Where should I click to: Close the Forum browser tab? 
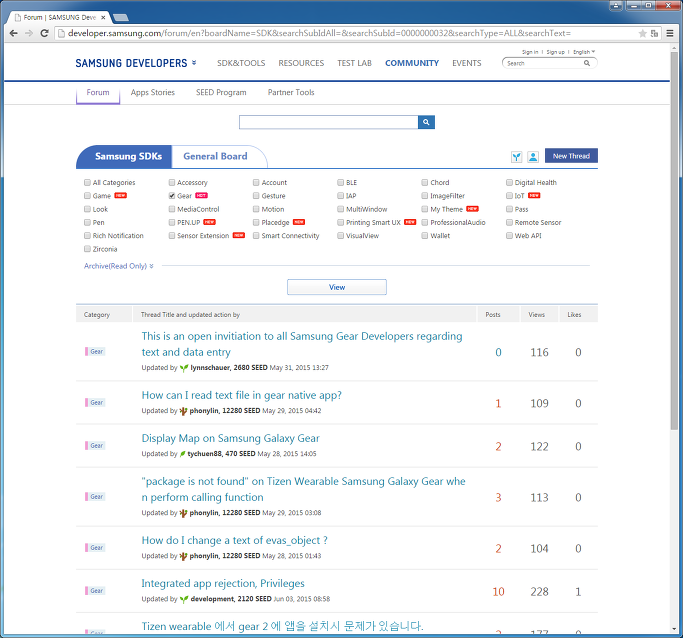pos(103,17)
